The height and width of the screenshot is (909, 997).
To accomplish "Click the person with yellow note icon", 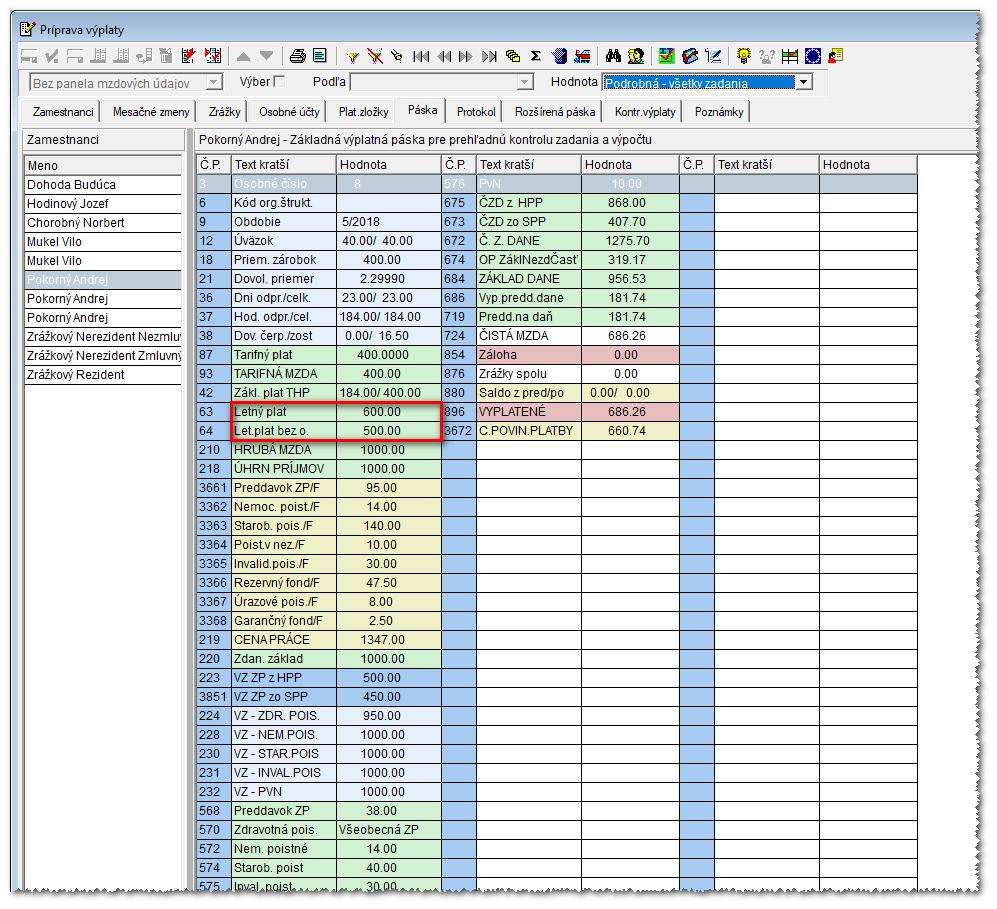I will click(x=835, y=56).
